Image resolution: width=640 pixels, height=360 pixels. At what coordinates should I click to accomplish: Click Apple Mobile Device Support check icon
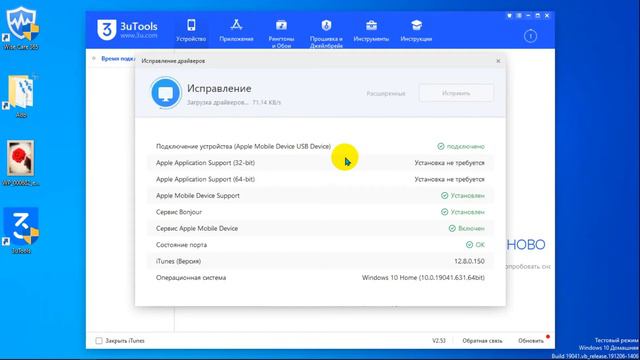tap(444, 196)
